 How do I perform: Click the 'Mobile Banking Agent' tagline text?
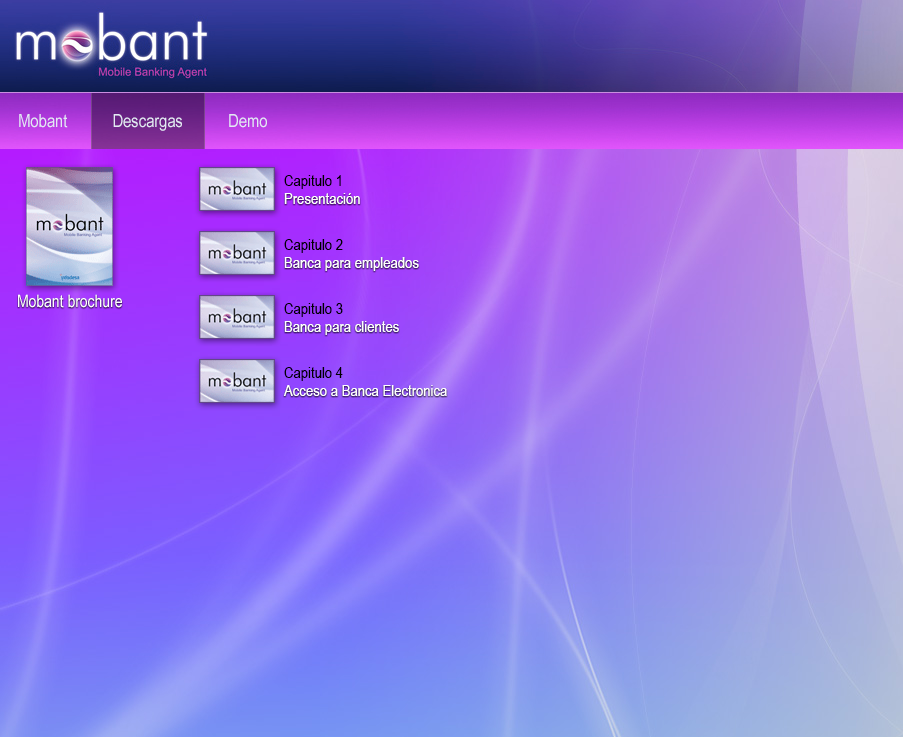[x=152, y=72]
